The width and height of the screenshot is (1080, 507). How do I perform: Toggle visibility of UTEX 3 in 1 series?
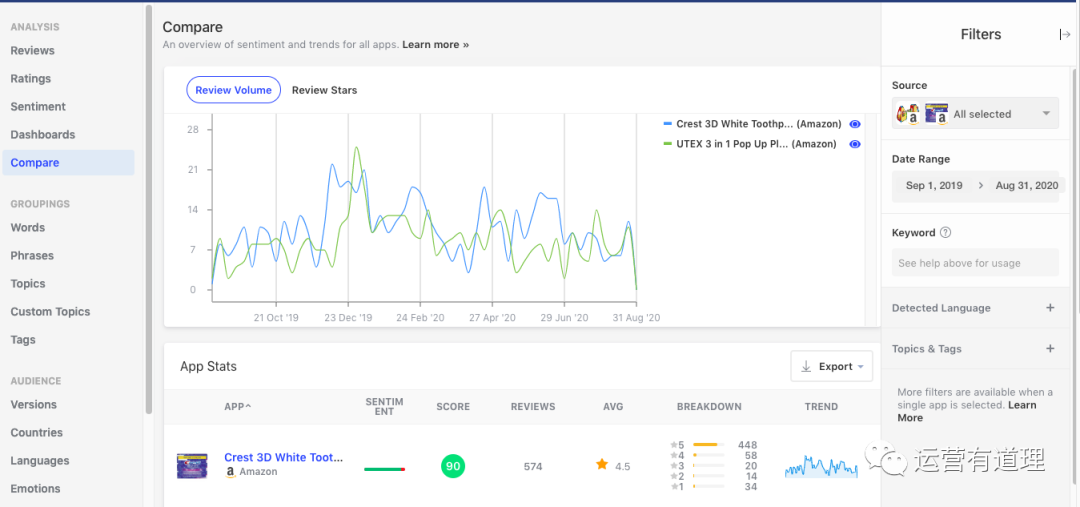[855, 144]
